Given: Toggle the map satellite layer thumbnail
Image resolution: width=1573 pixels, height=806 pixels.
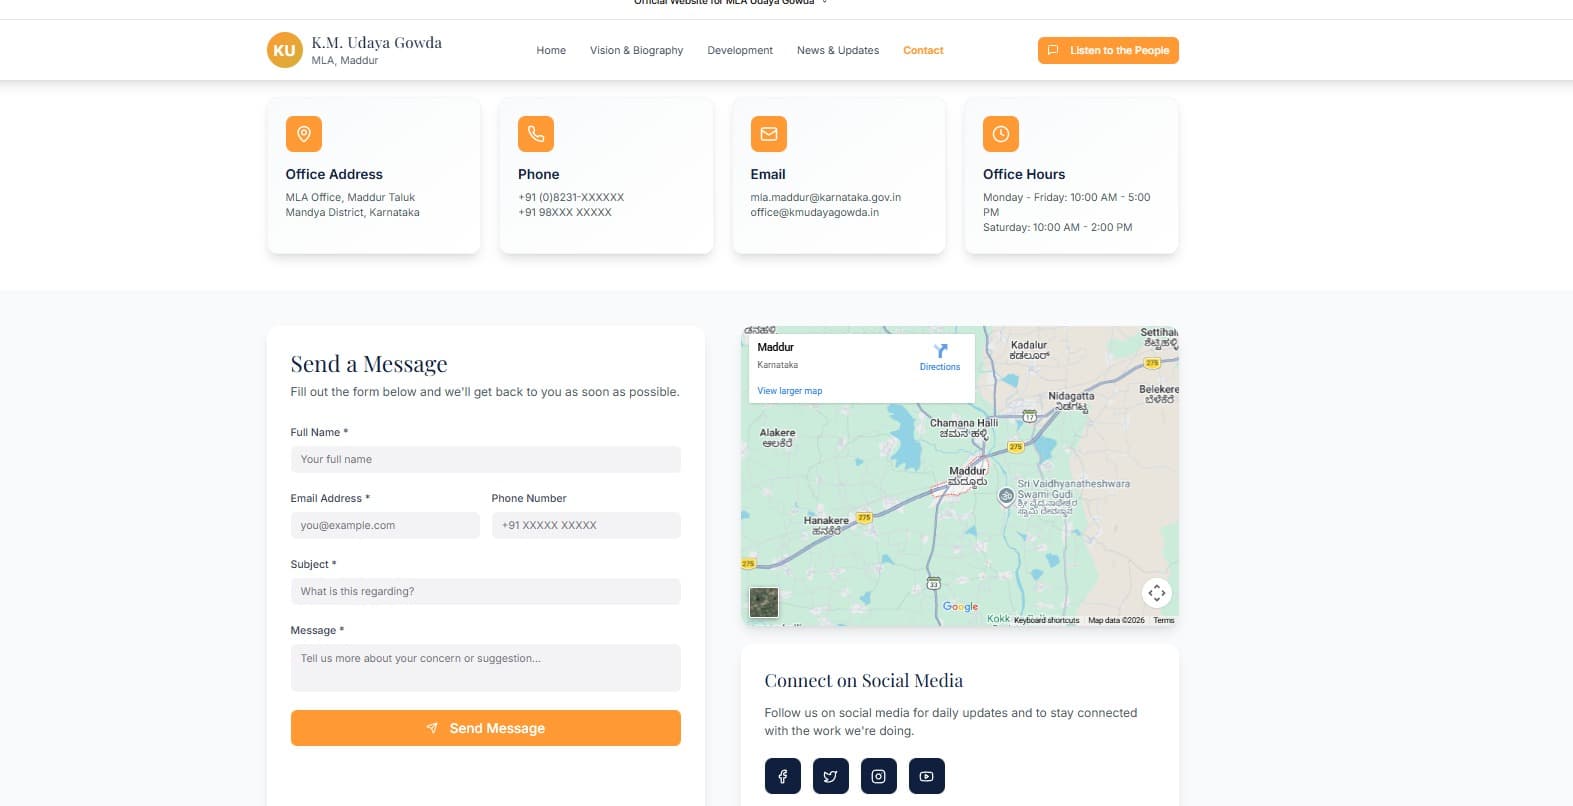Looking at the screenshot, I should [764, 602].
